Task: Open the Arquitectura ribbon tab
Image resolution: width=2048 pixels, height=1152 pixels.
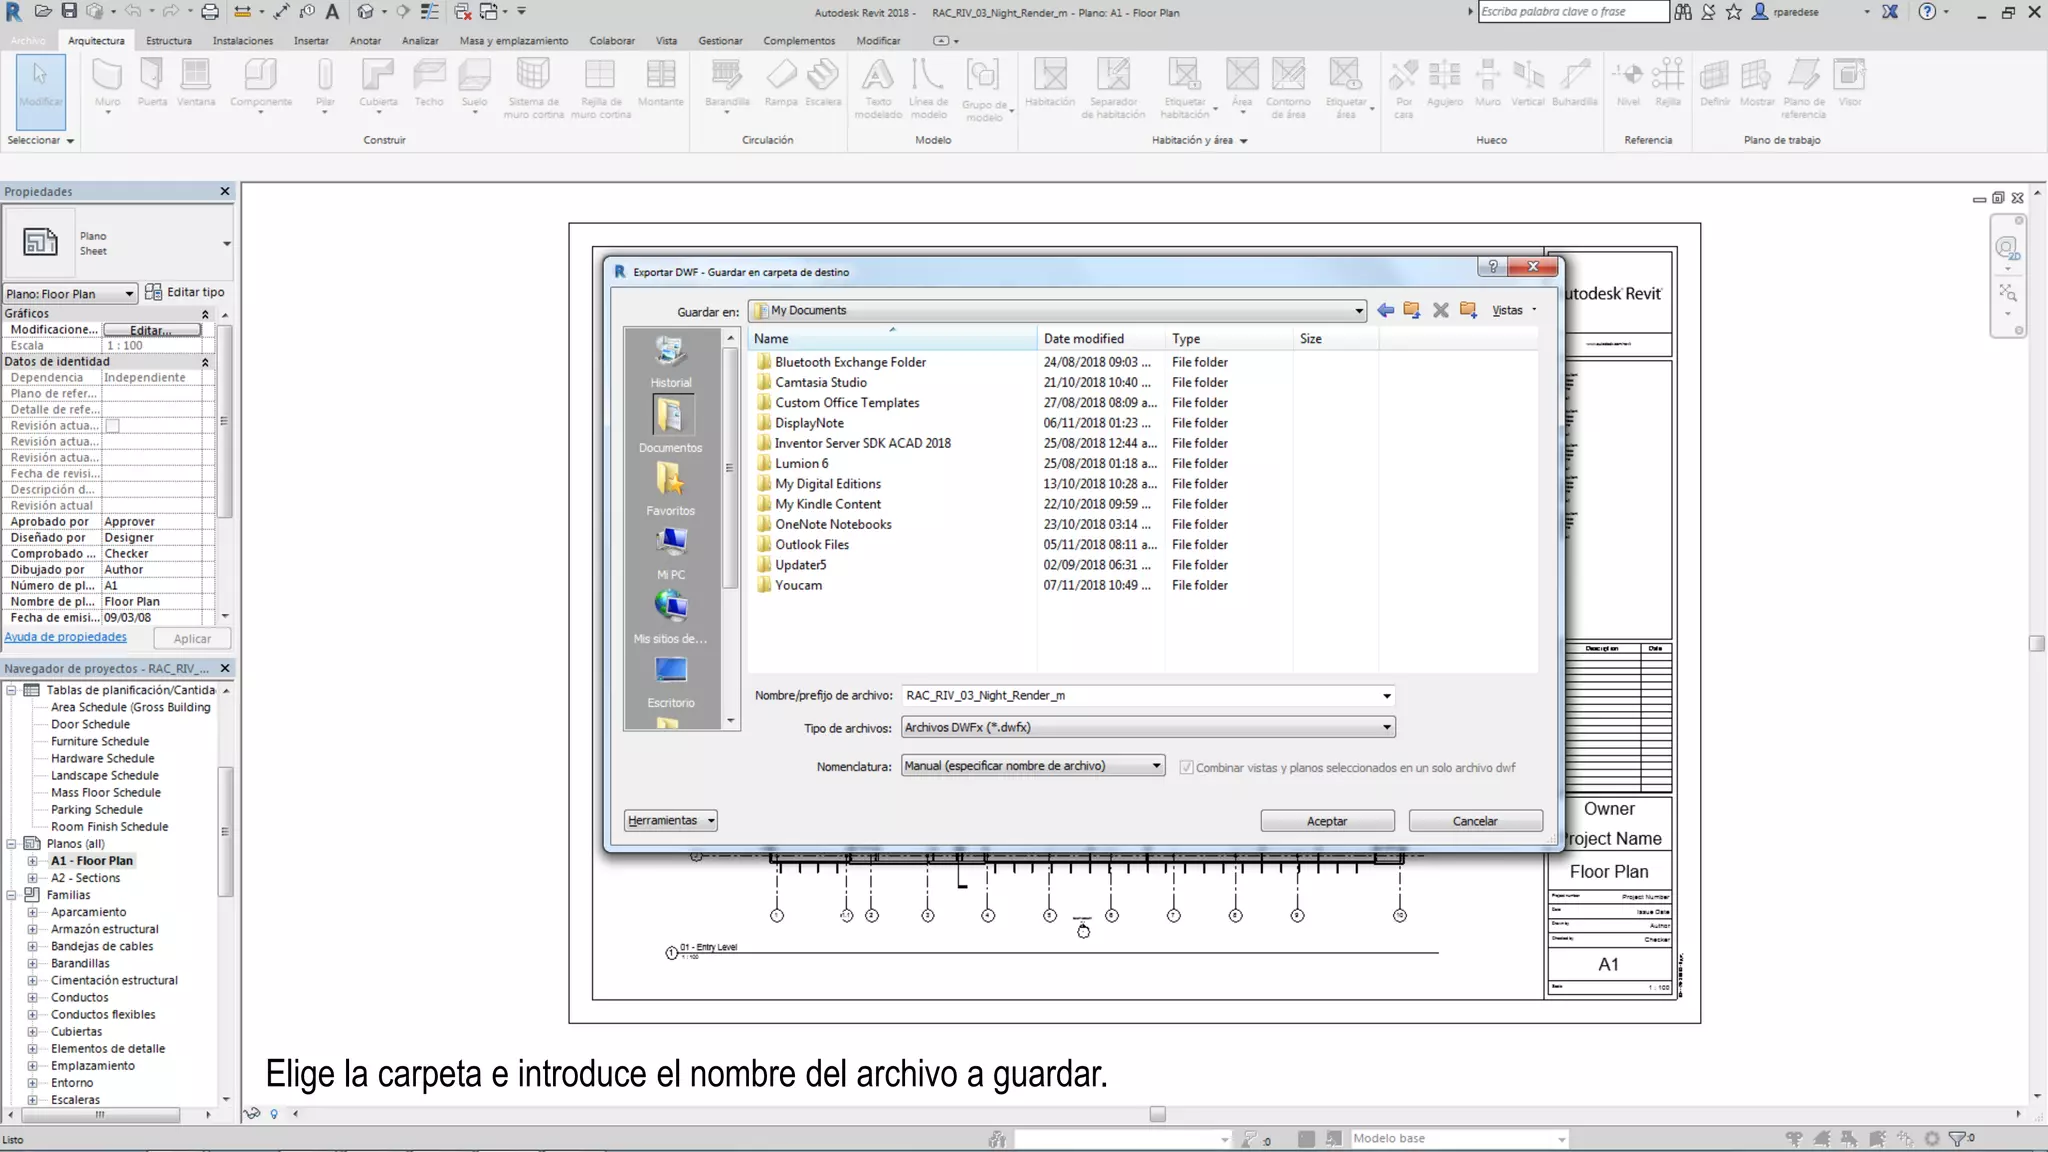Action: [96, 41]
